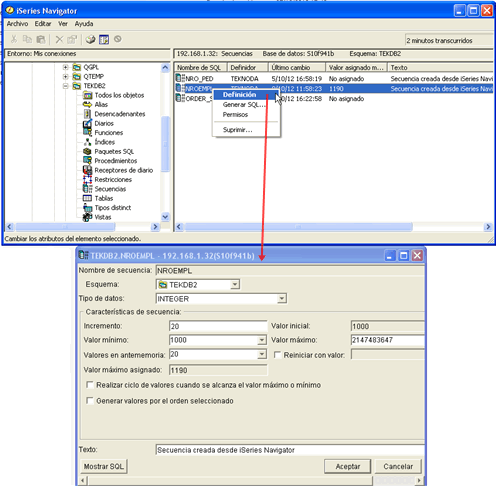Select the Paquetes SQL icon
This screenshot has width=496, height=486.
tap(87, 151)
